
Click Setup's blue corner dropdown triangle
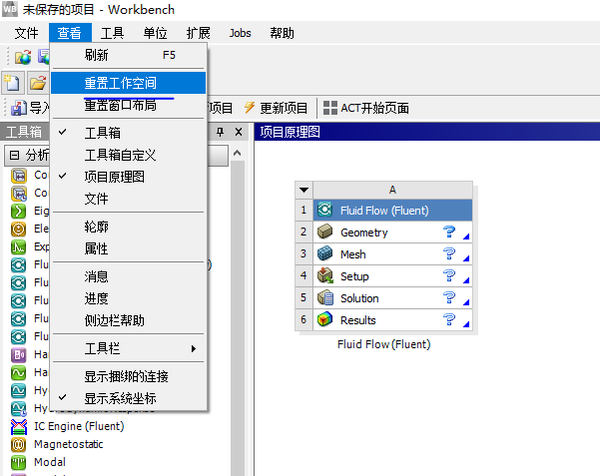466,280
